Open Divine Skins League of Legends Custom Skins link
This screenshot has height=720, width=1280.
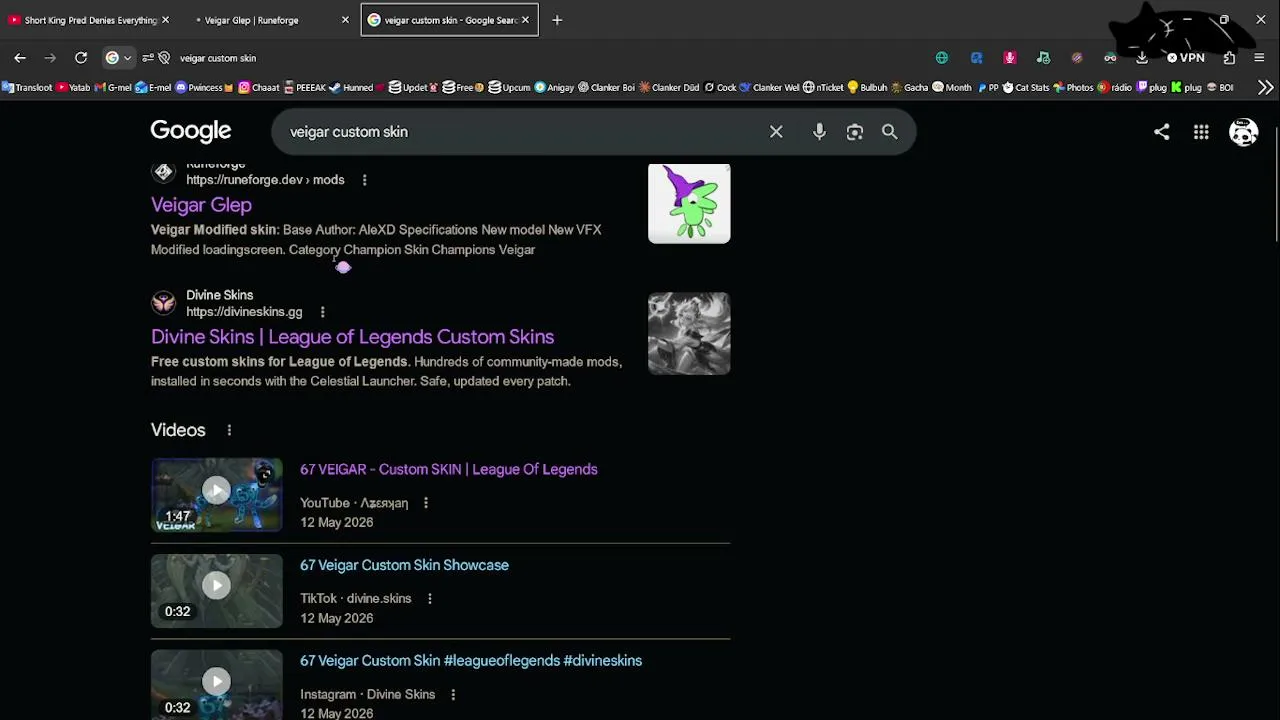[352, 337]
